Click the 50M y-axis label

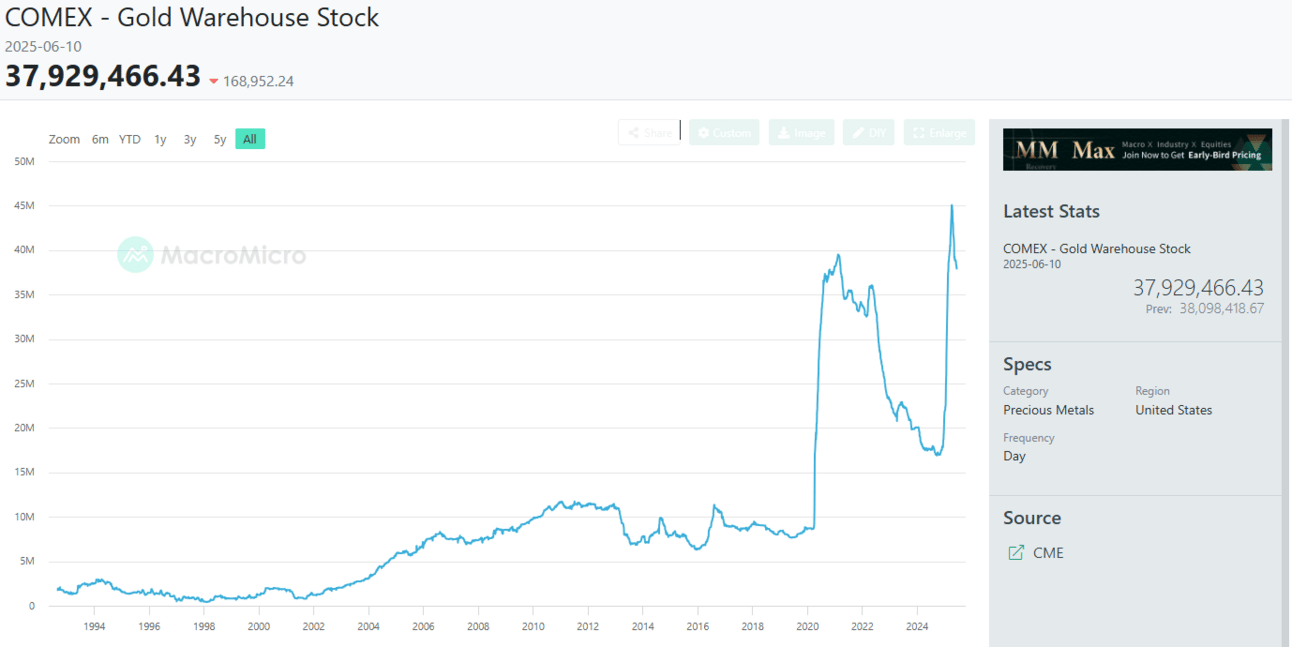[x=25, y=161]
